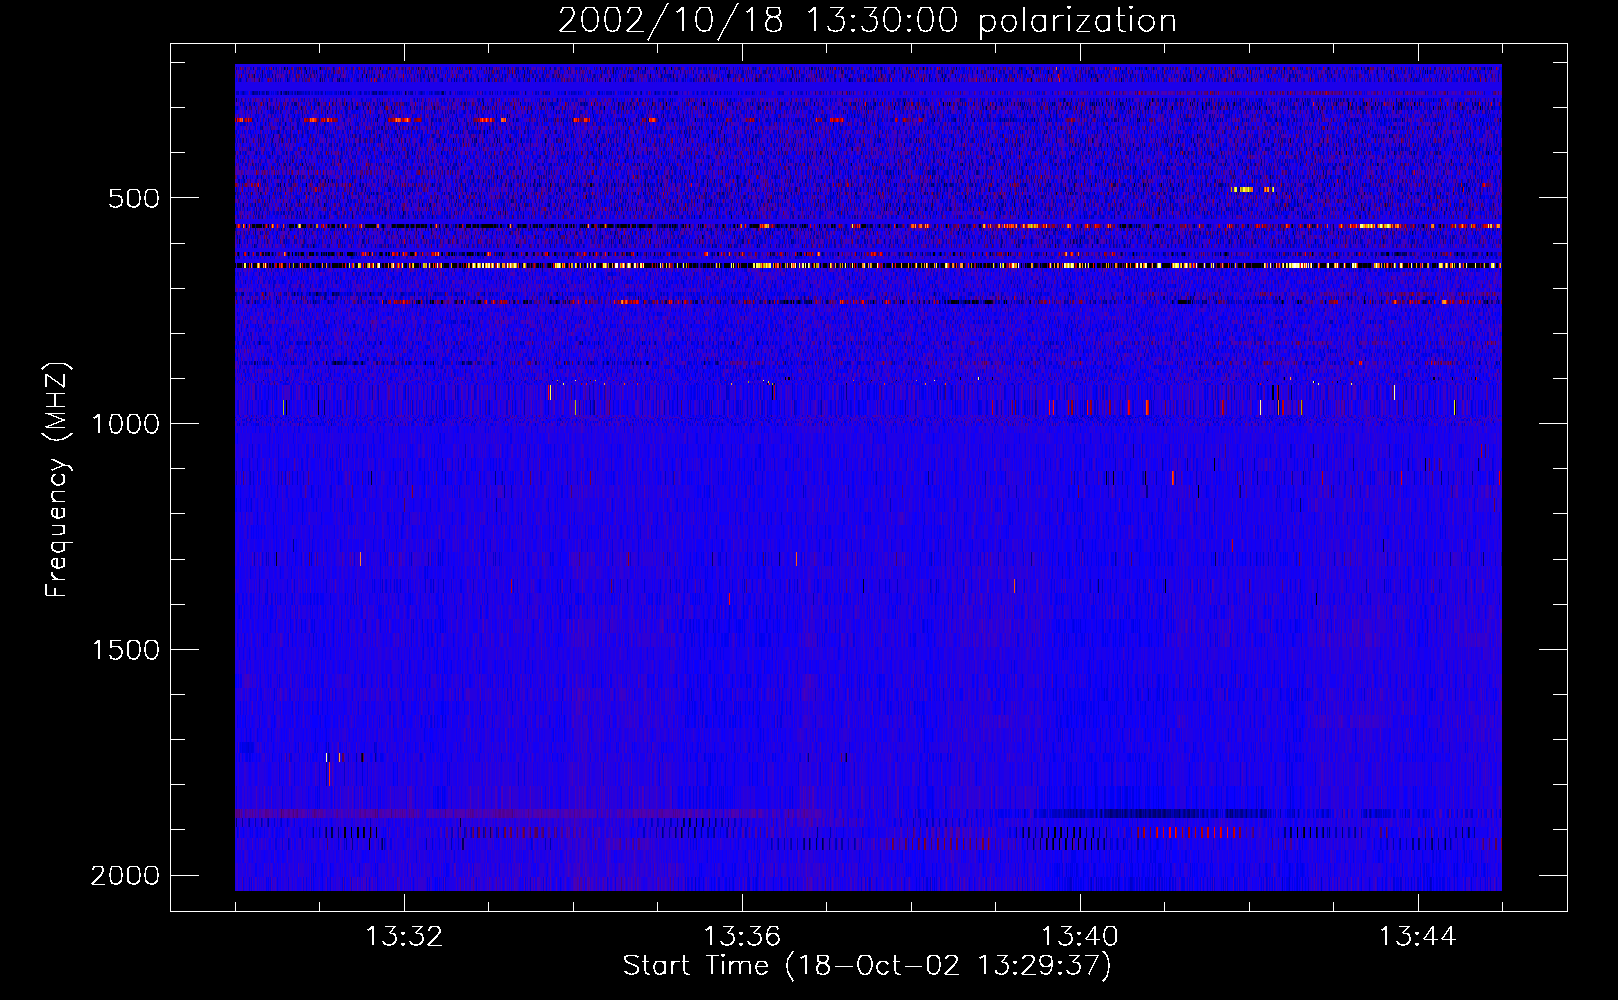1618x1000 pixels.
Task: Click the 13:32 time tick label
Action: [404, 937]
